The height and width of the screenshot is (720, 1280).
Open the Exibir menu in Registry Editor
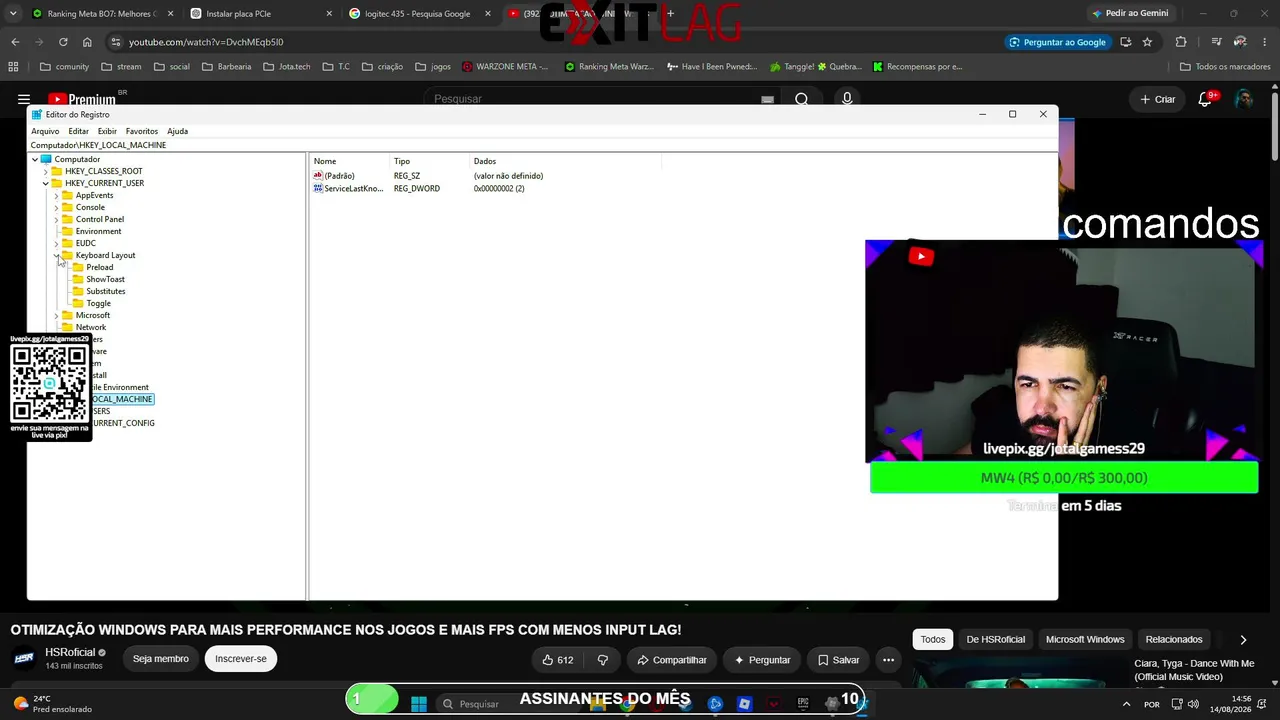(107, 131)
